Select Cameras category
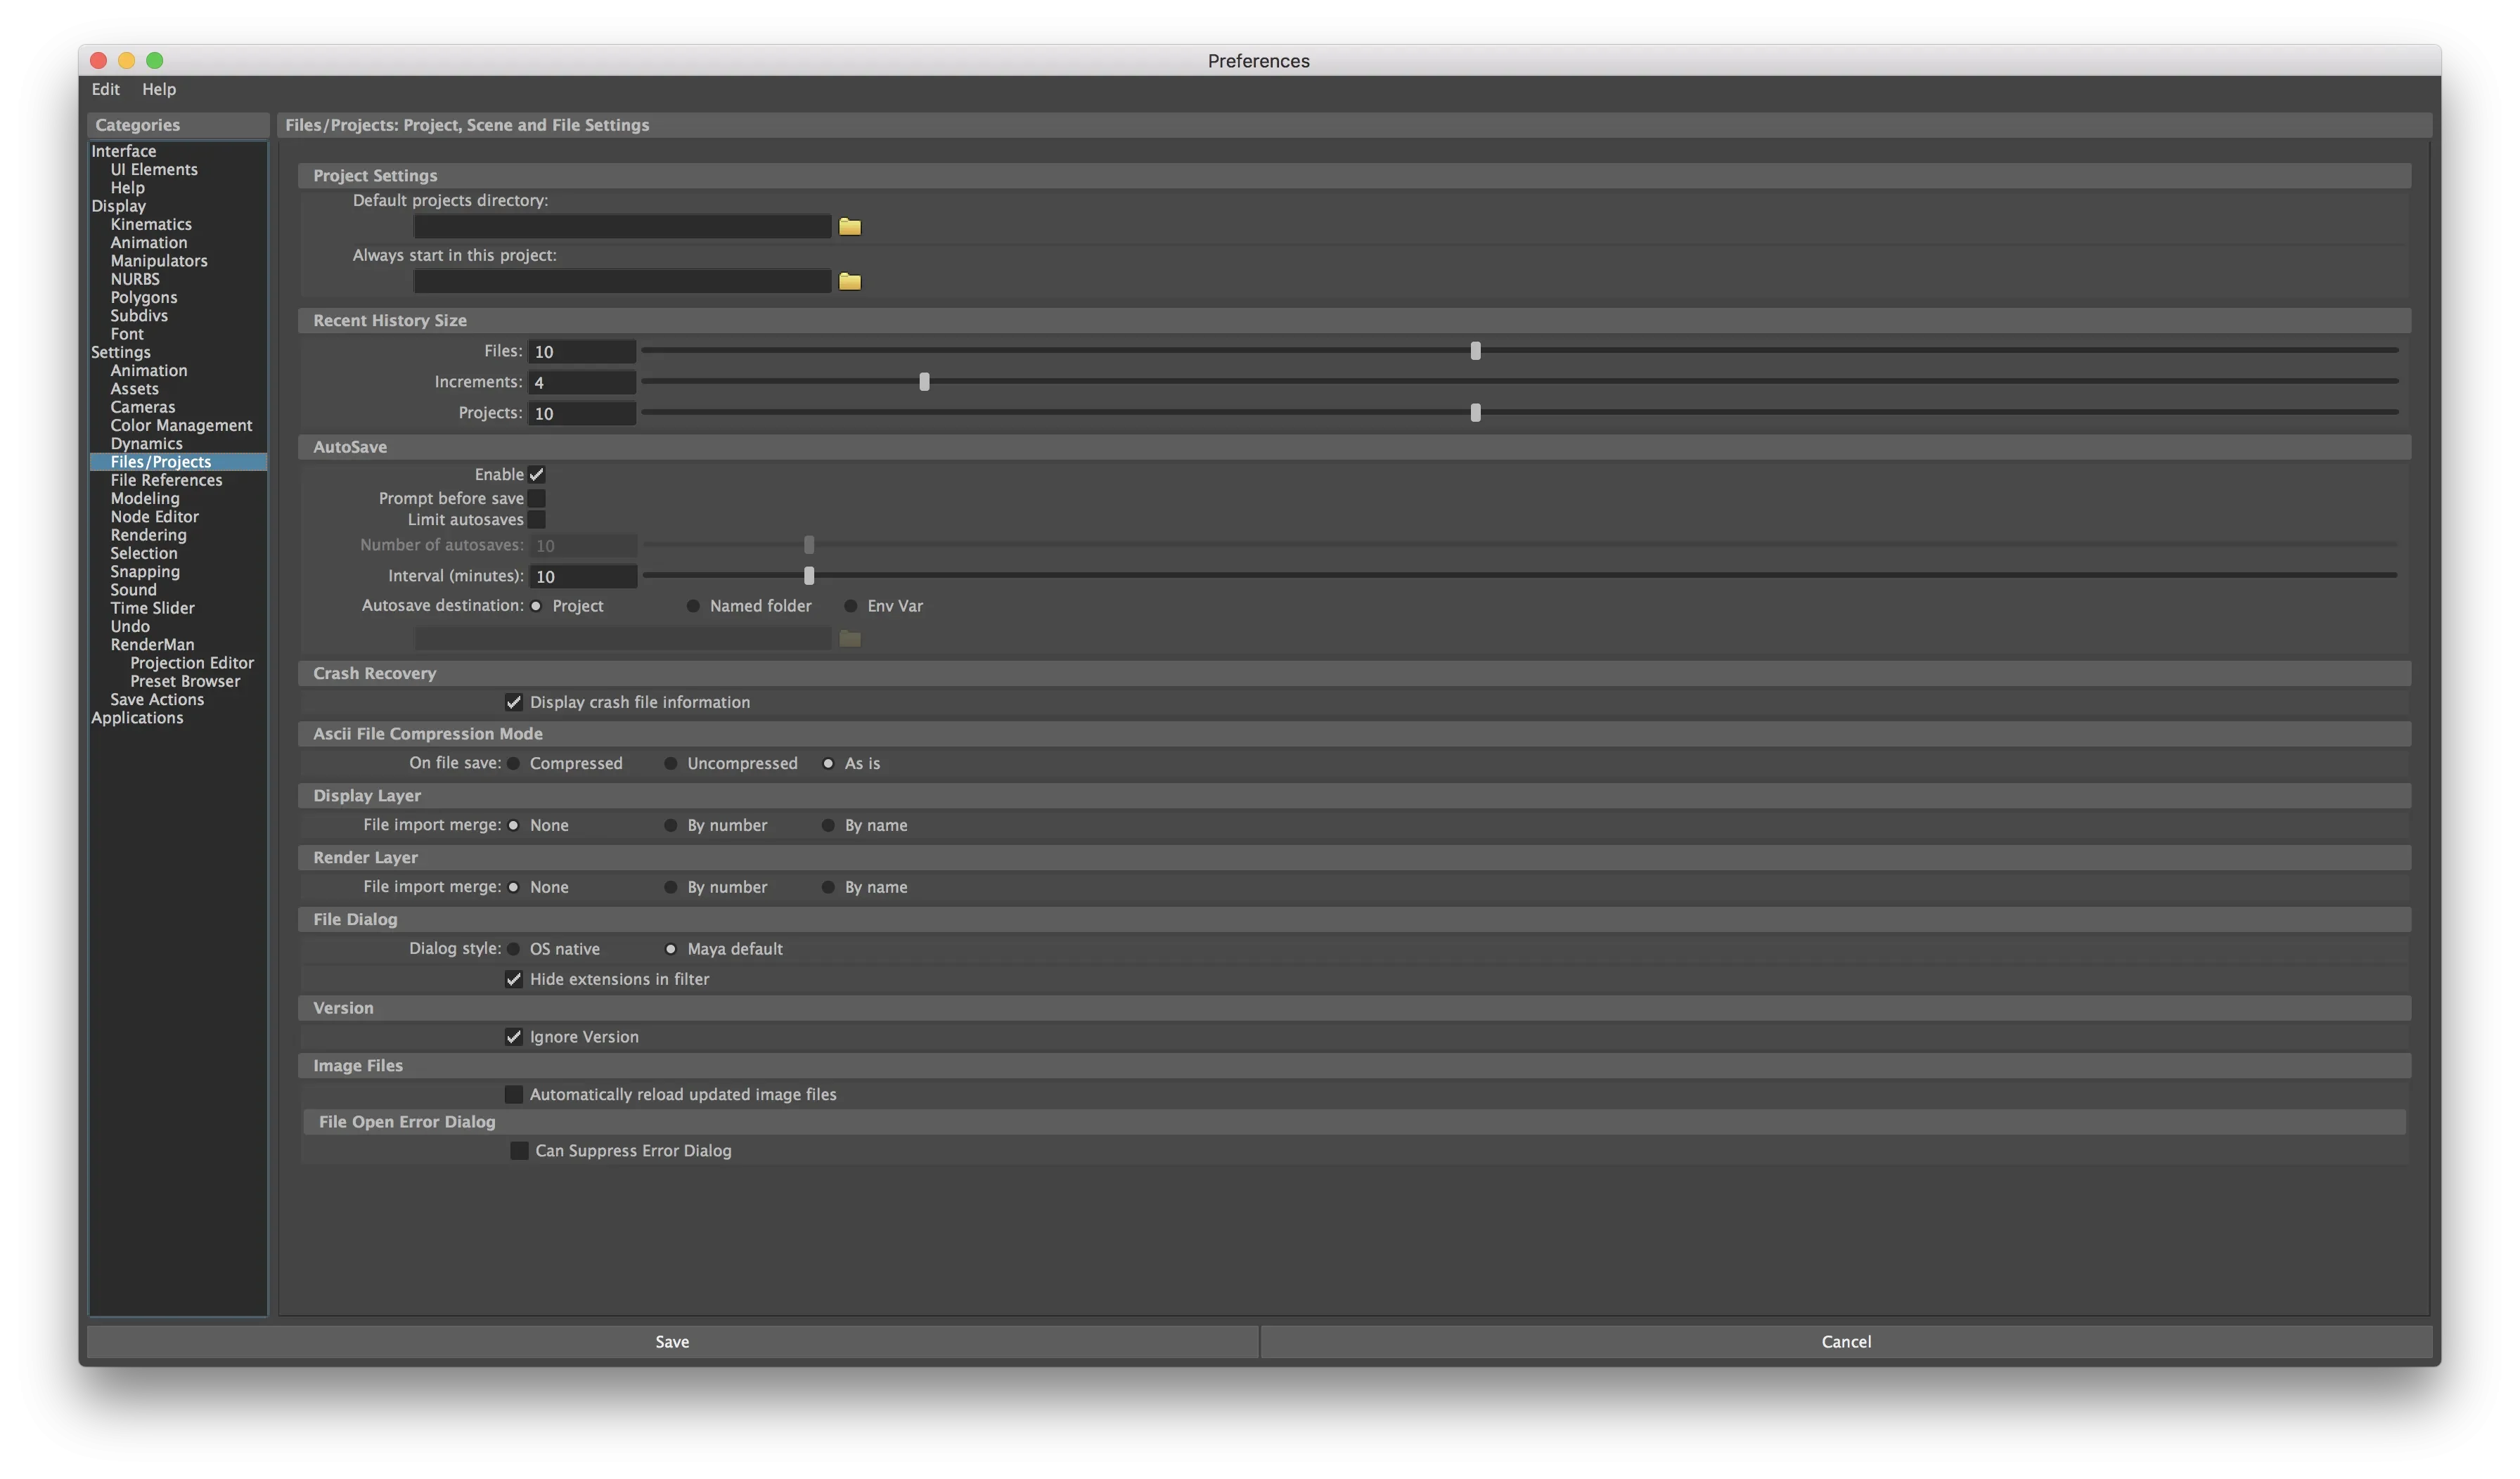This screenshot has width=2520, height=1479. pyautogui.click(x=143, y=408)
